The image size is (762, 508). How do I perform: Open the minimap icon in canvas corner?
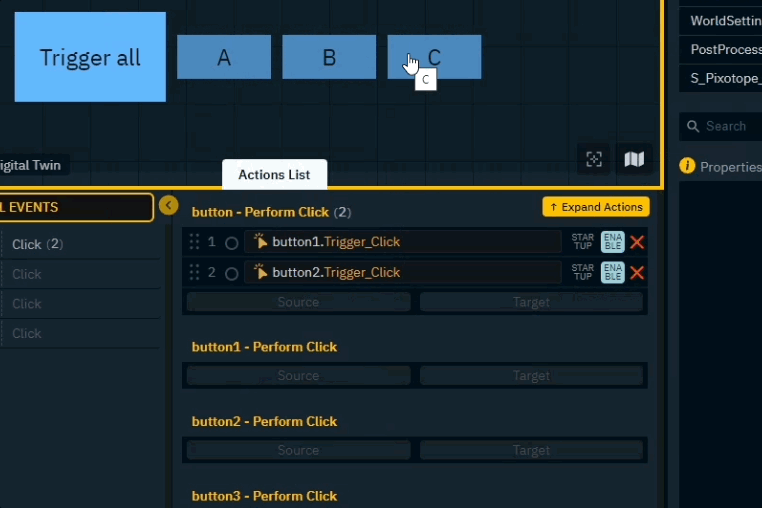(633, 159)
